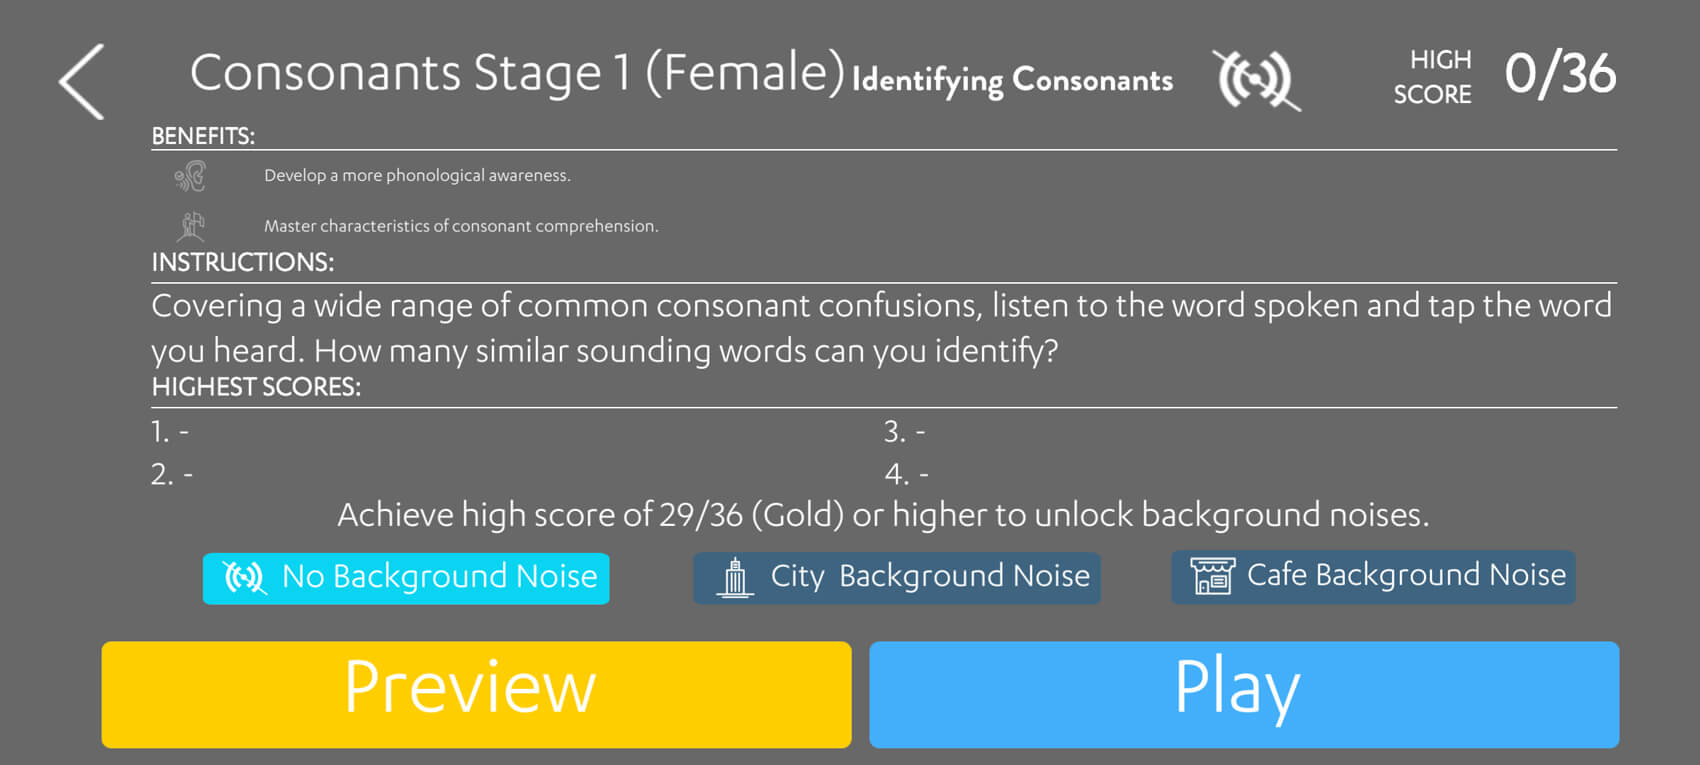
Task: Select third highest score entry
Action: (x=904, y=432)
